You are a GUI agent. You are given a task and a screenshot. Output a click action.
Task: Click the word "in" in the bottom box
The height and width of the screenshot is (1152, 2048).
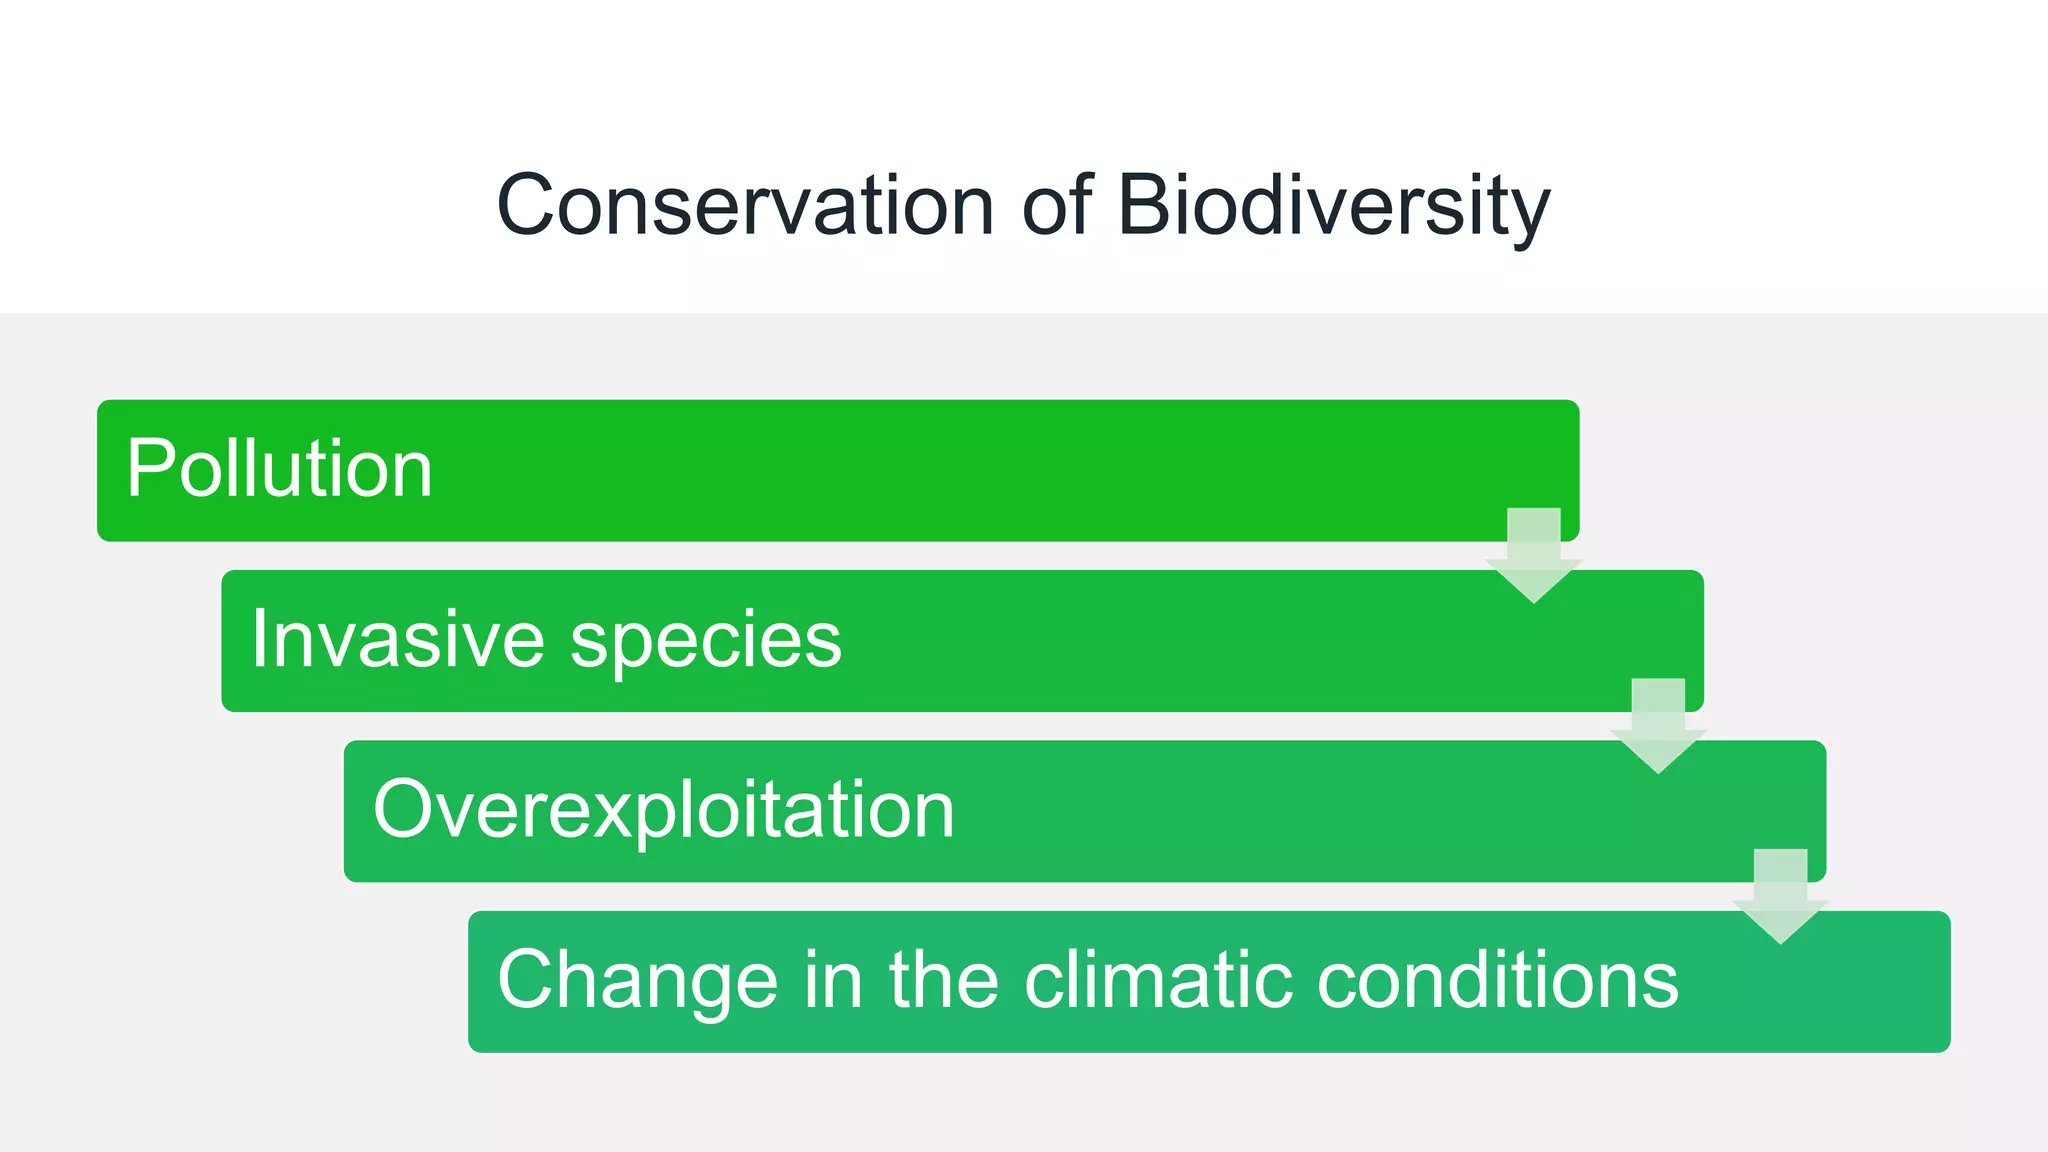click(832, 980)
